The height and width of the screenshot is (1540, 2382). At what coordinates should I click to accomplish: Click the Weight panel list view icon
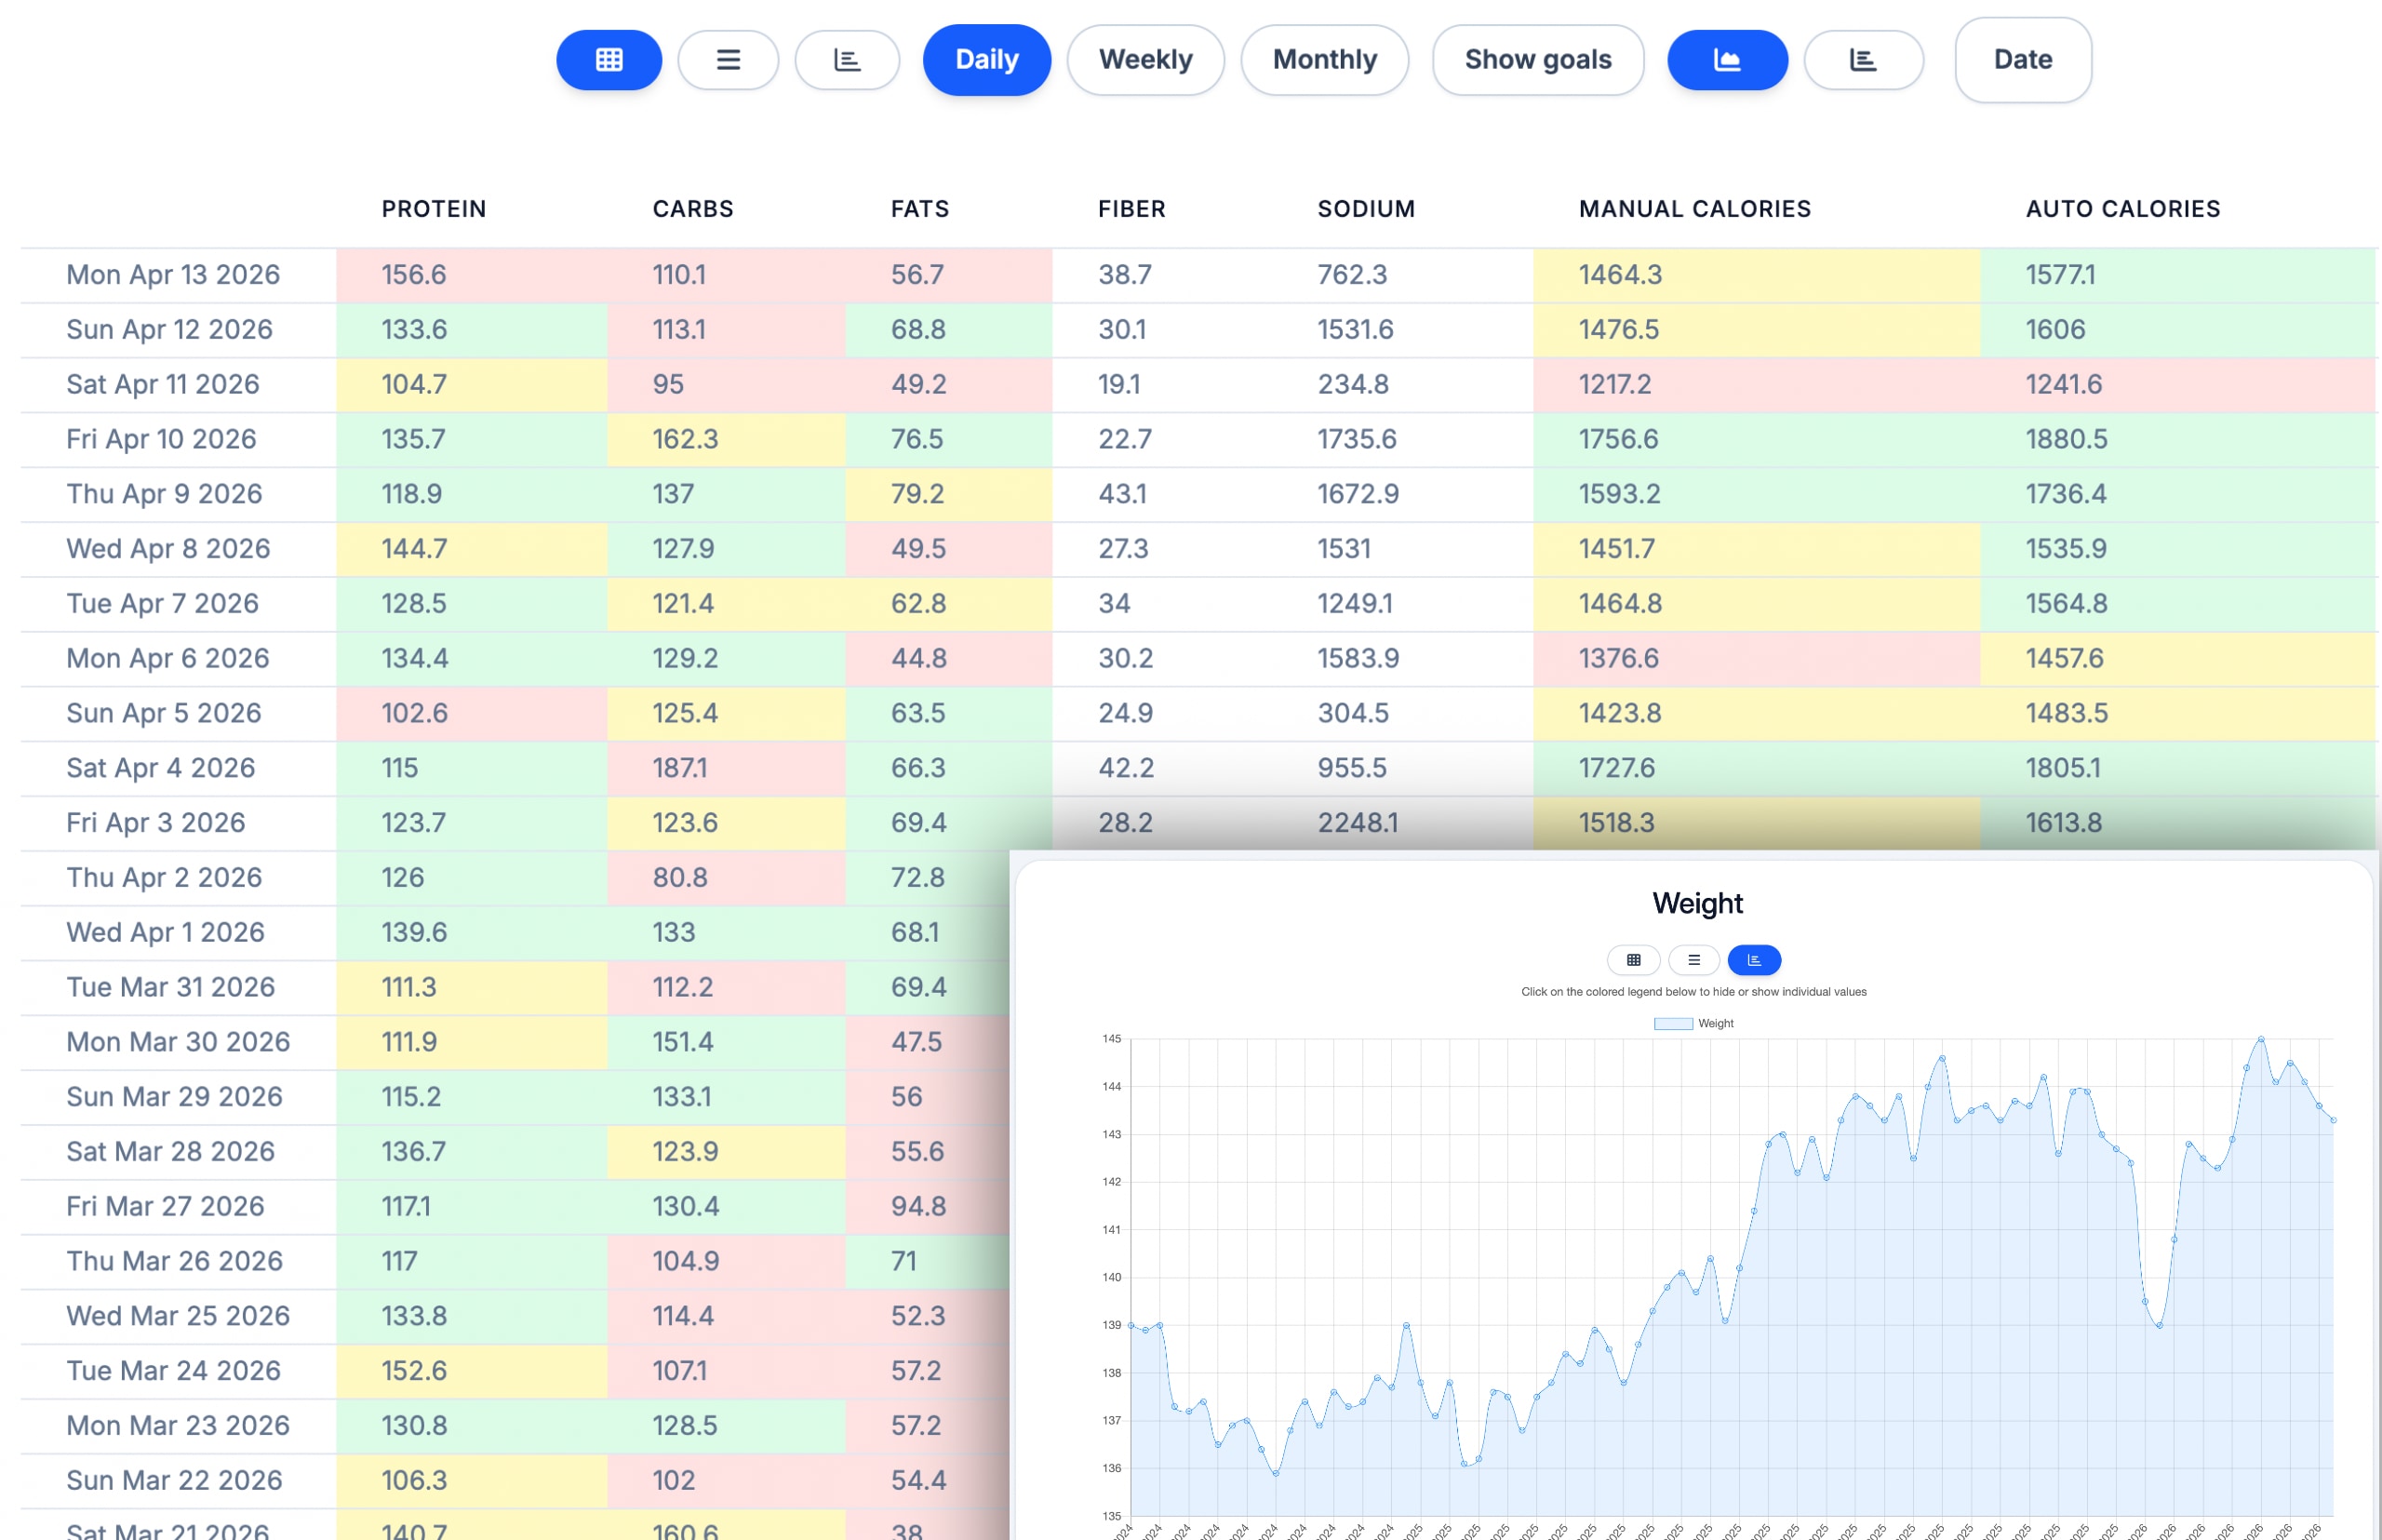[x=1693, y=960]
